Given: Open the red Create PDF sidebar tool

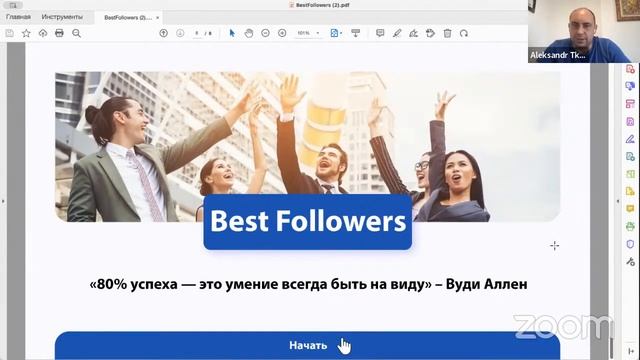Looking at the screenshot, I should point(630,69).
